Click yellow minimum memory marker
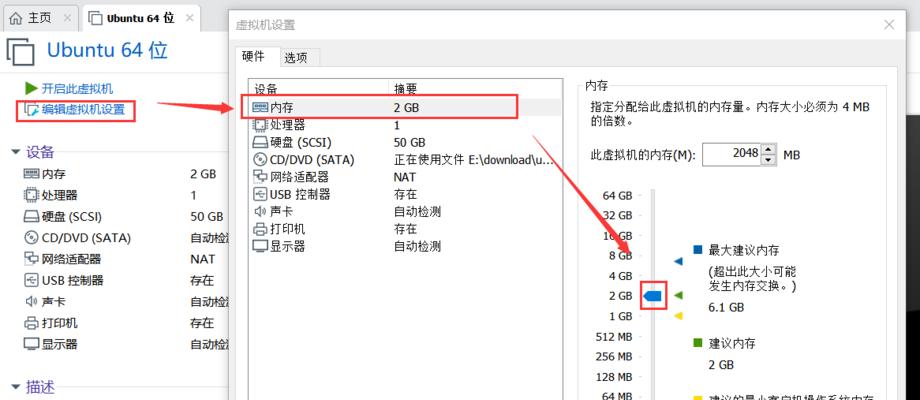The height and width of the screenshot is (400, 920). (678, 316)
